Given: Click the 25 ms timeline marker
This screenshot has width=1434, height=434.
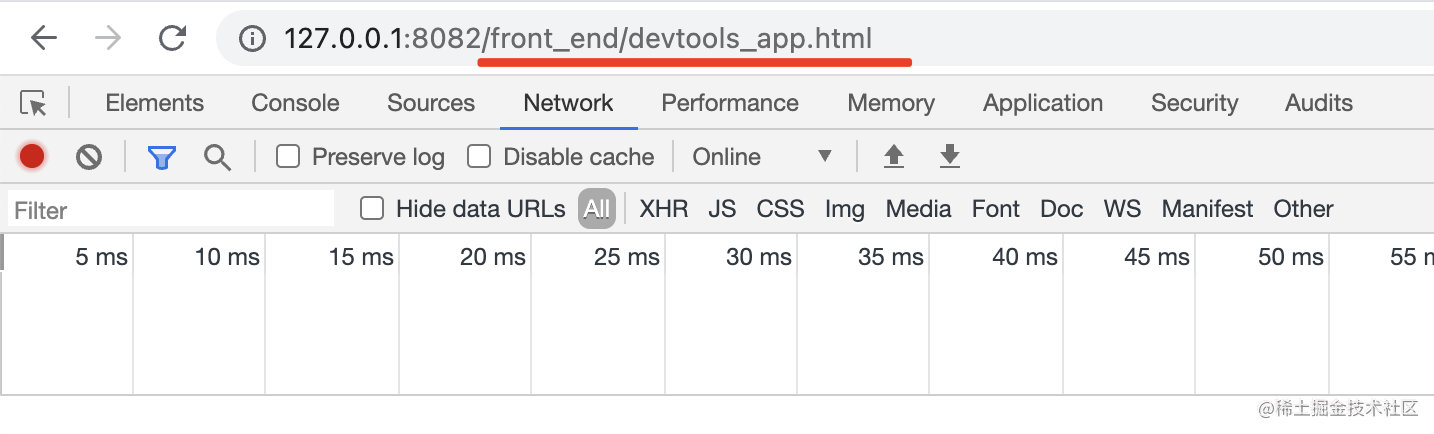Looking at the screenshot, I should point(627,257).
